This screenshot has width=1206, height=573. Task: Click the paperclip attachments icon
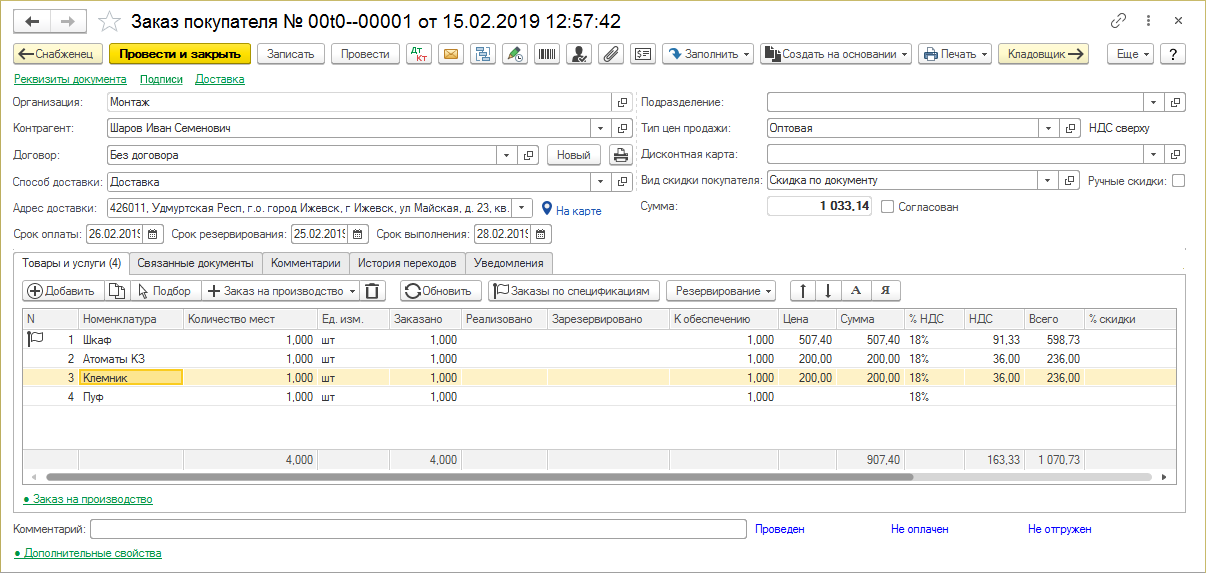click(x=609, y=55)
